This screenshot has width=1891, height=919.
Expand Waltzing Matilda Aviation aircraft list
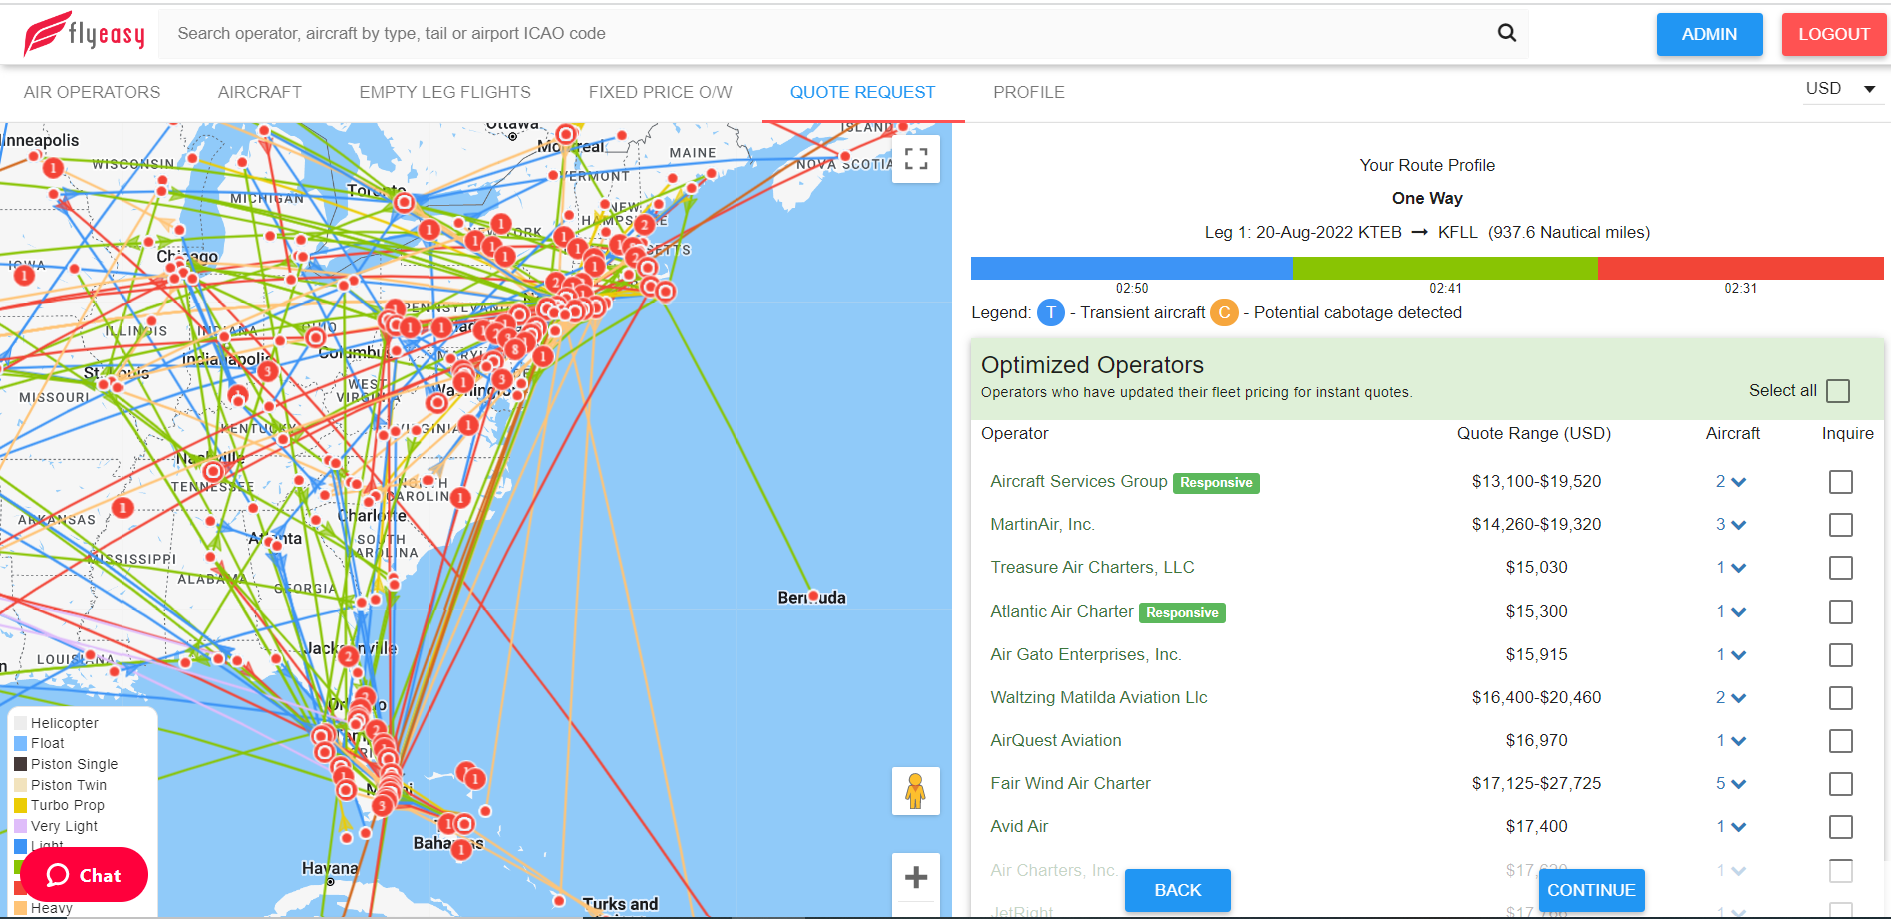(x=1731, y=698)
